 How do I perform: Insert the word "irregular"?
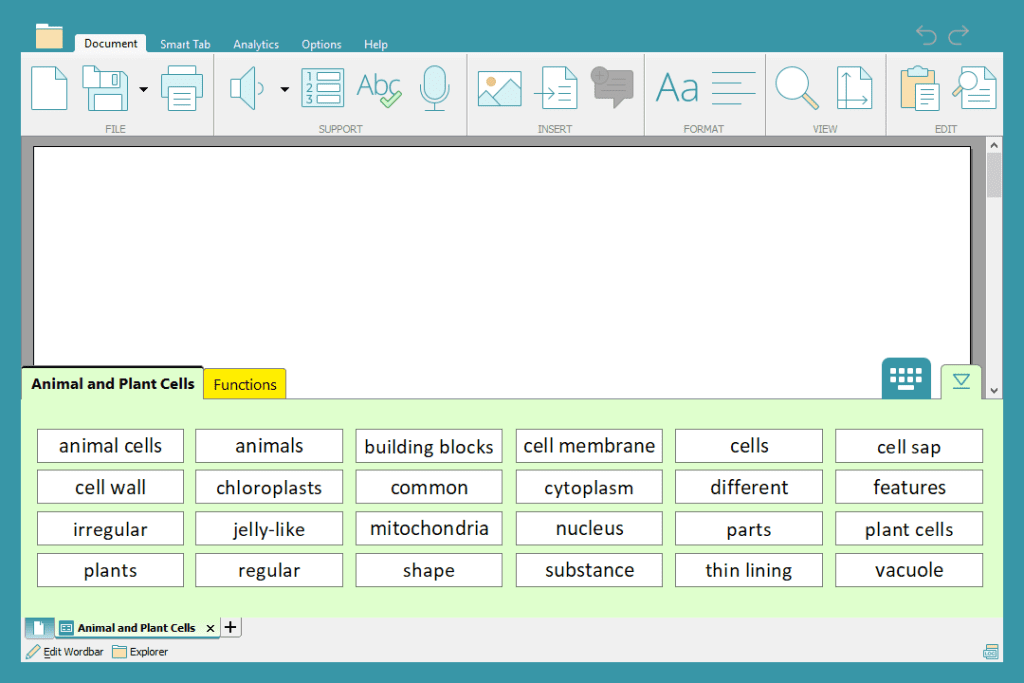point(110,528)
